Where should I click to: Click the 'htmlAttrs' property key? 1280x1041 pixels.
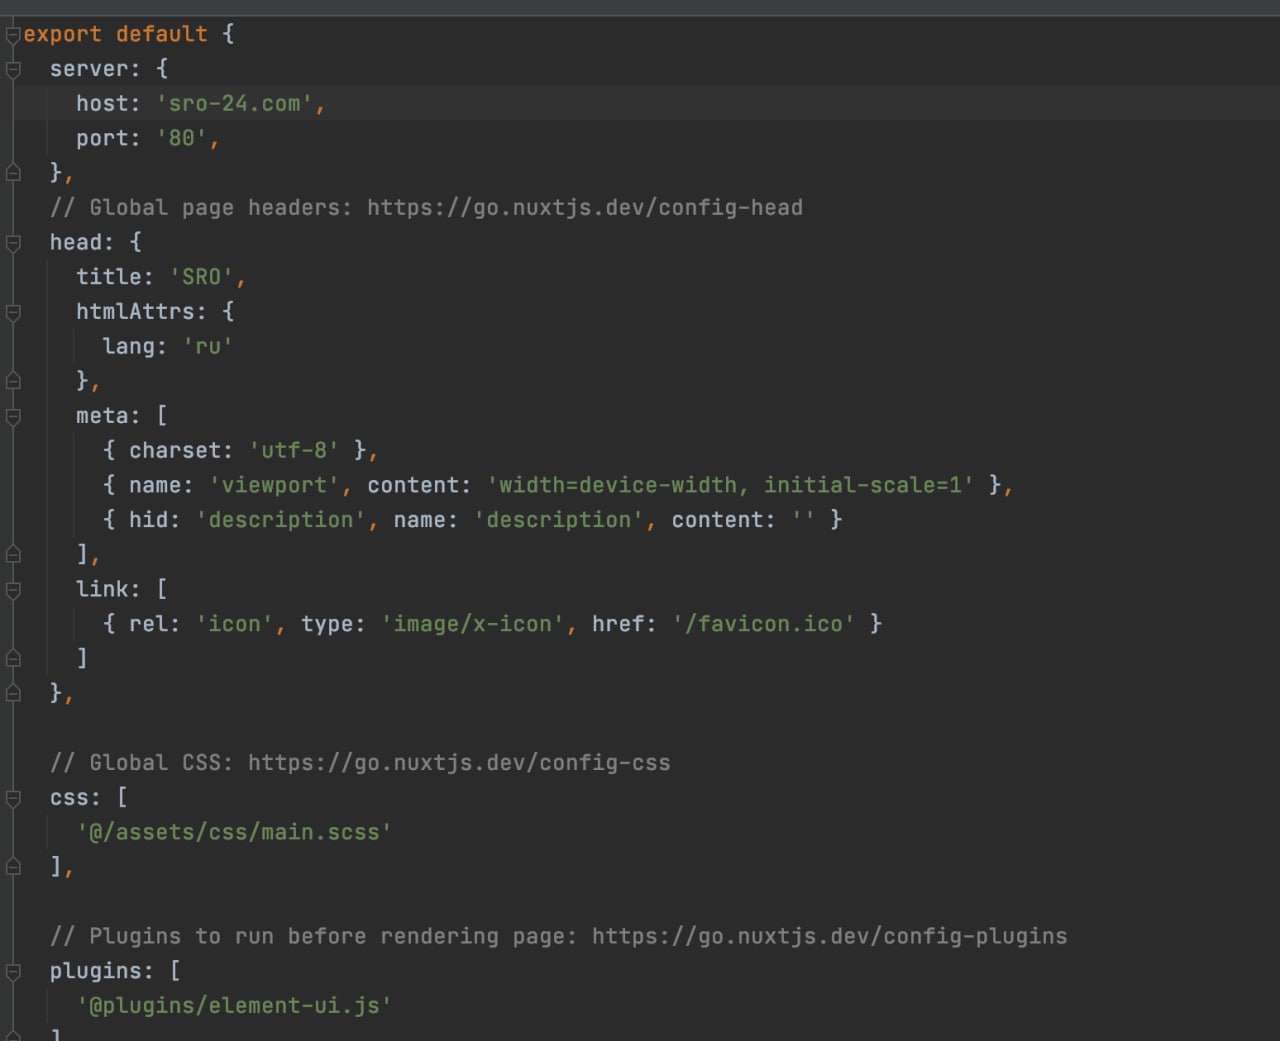tap(135, 312)
